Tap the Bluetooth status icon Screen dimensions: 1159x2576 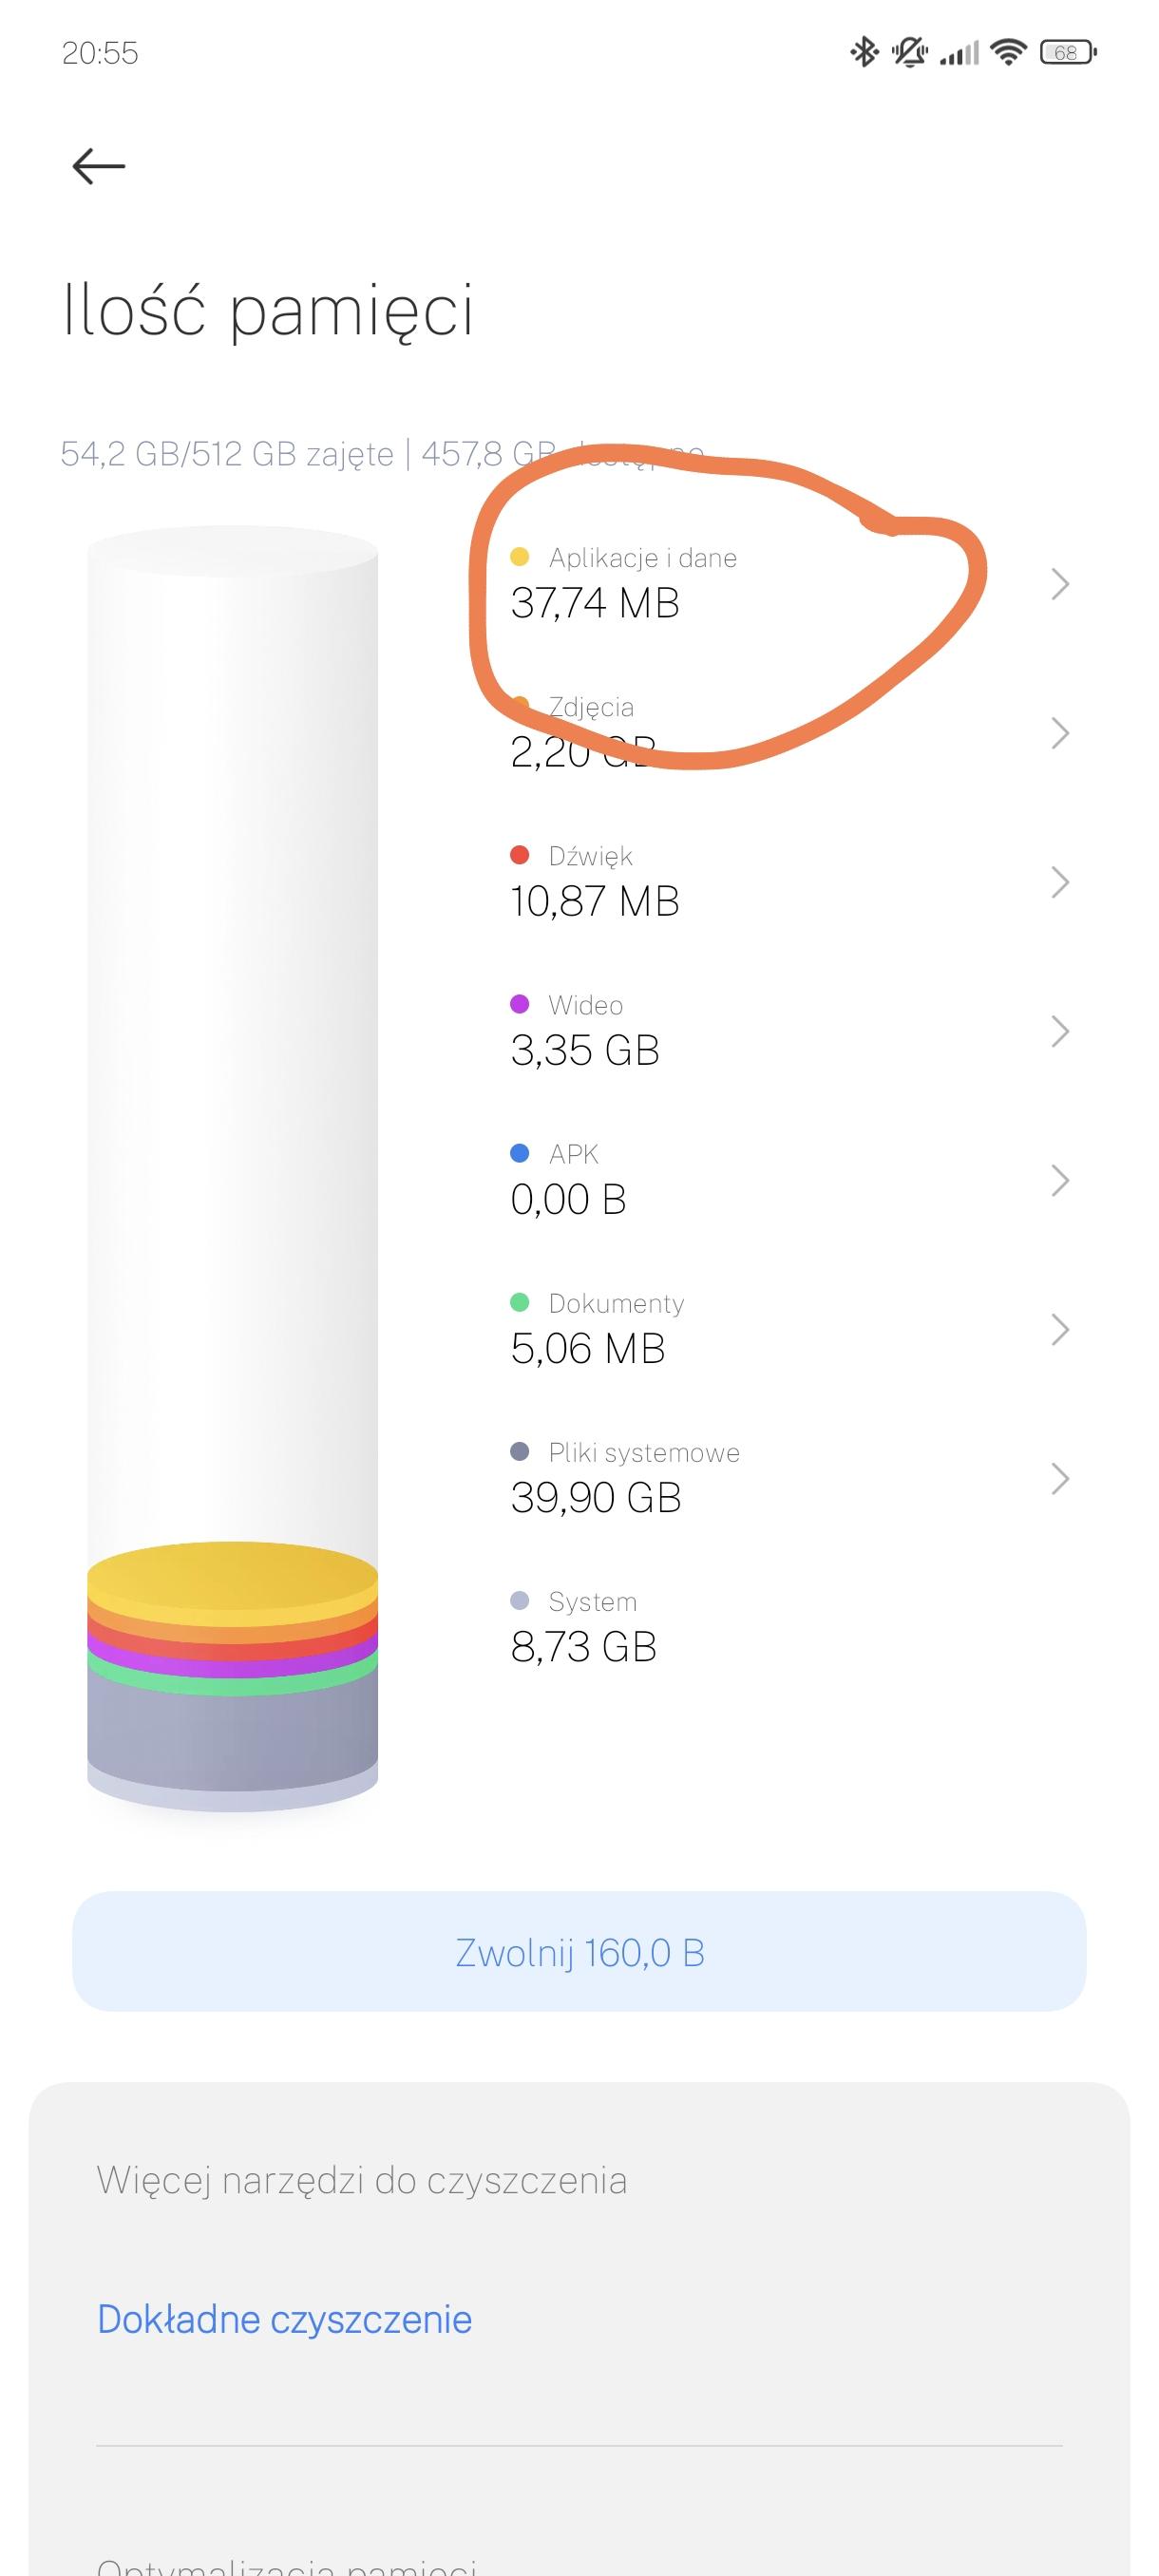[863, 52]
